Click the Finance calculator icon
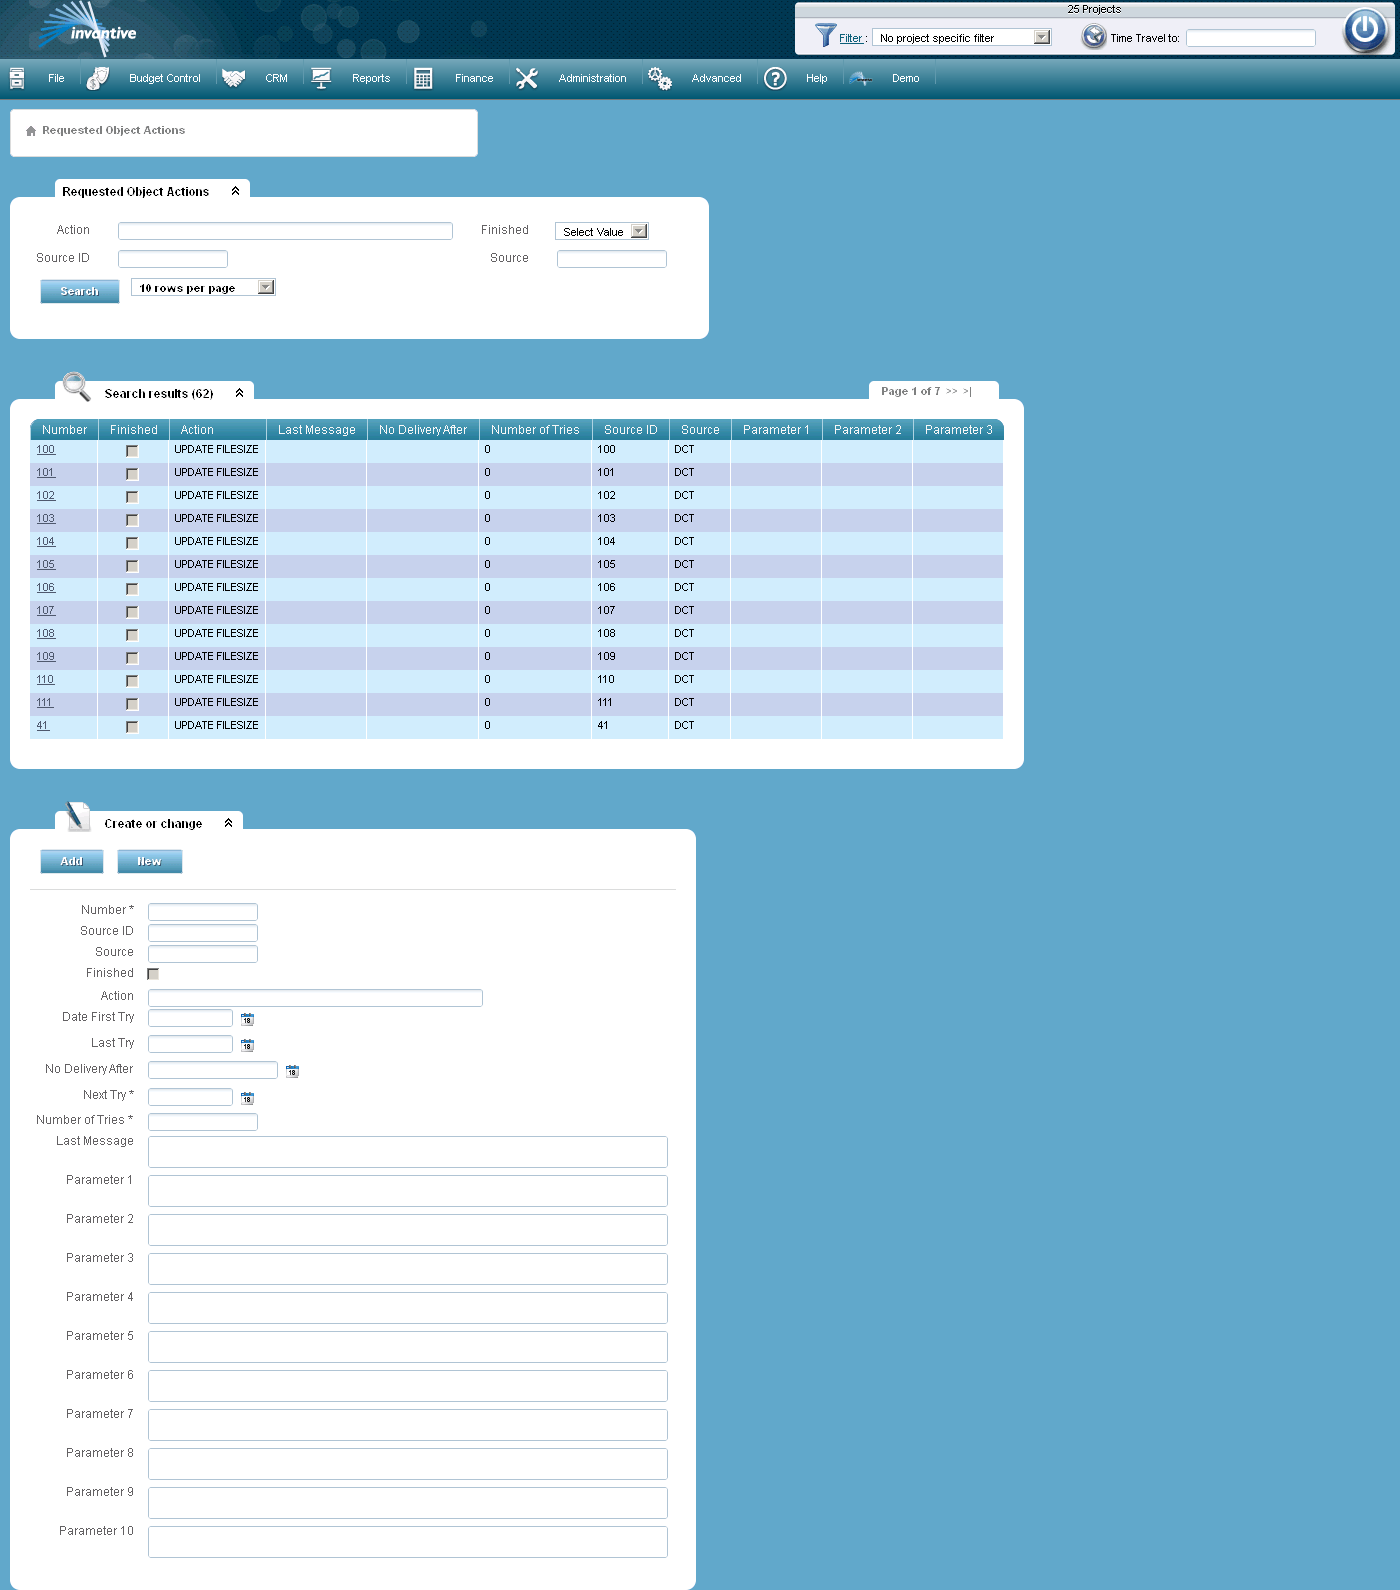Screen dimensions: 1400x1590 423,78
